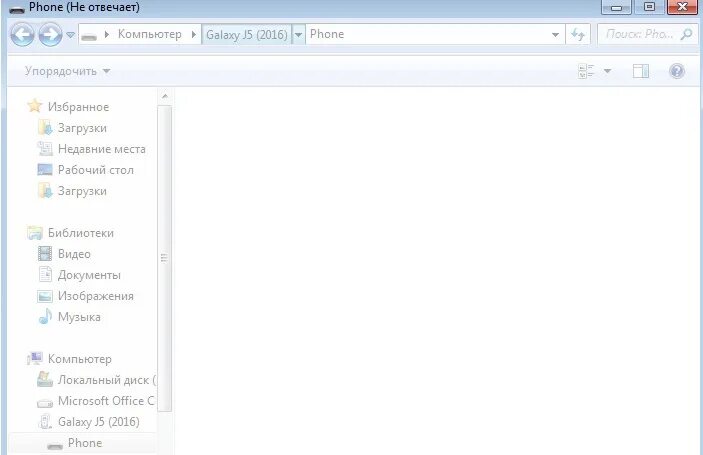
Task: Select the Phone item in navigation tree
Action: click(x=85, y=443)
